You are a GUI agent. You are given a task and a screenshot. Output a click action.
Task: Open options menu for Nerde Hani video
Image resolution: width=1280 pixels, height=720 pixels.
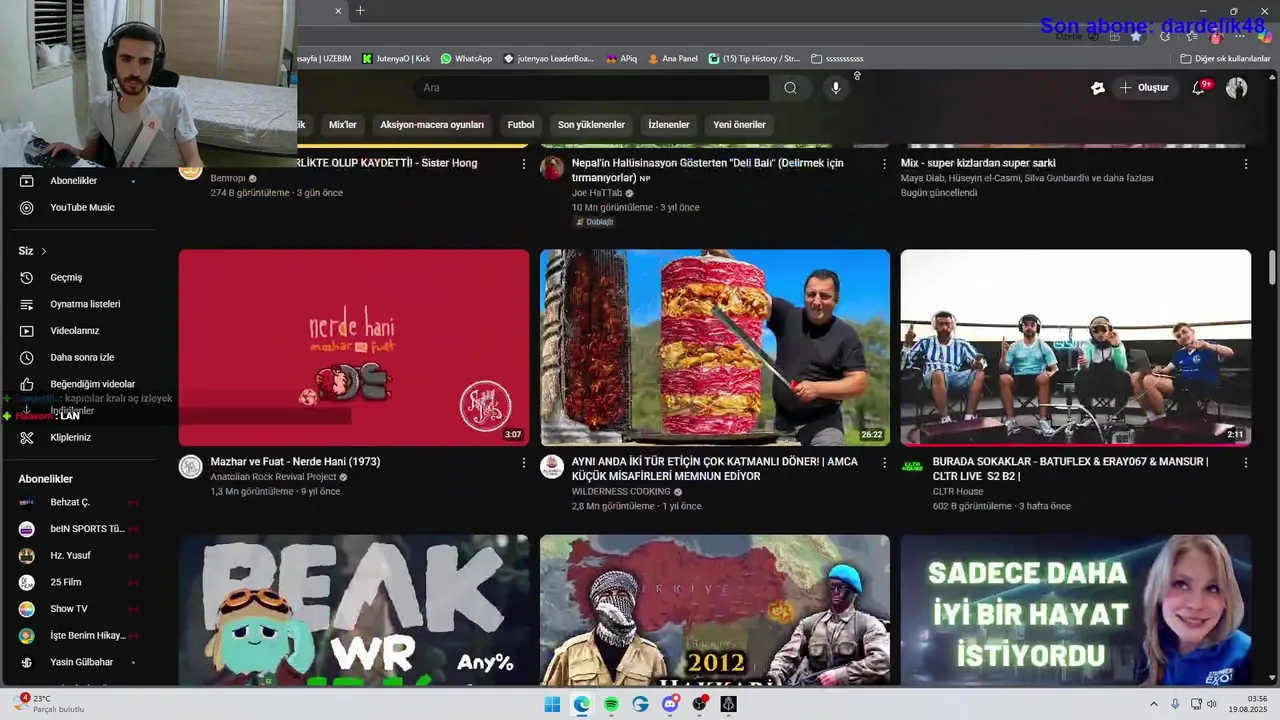[x=523, y=463]
